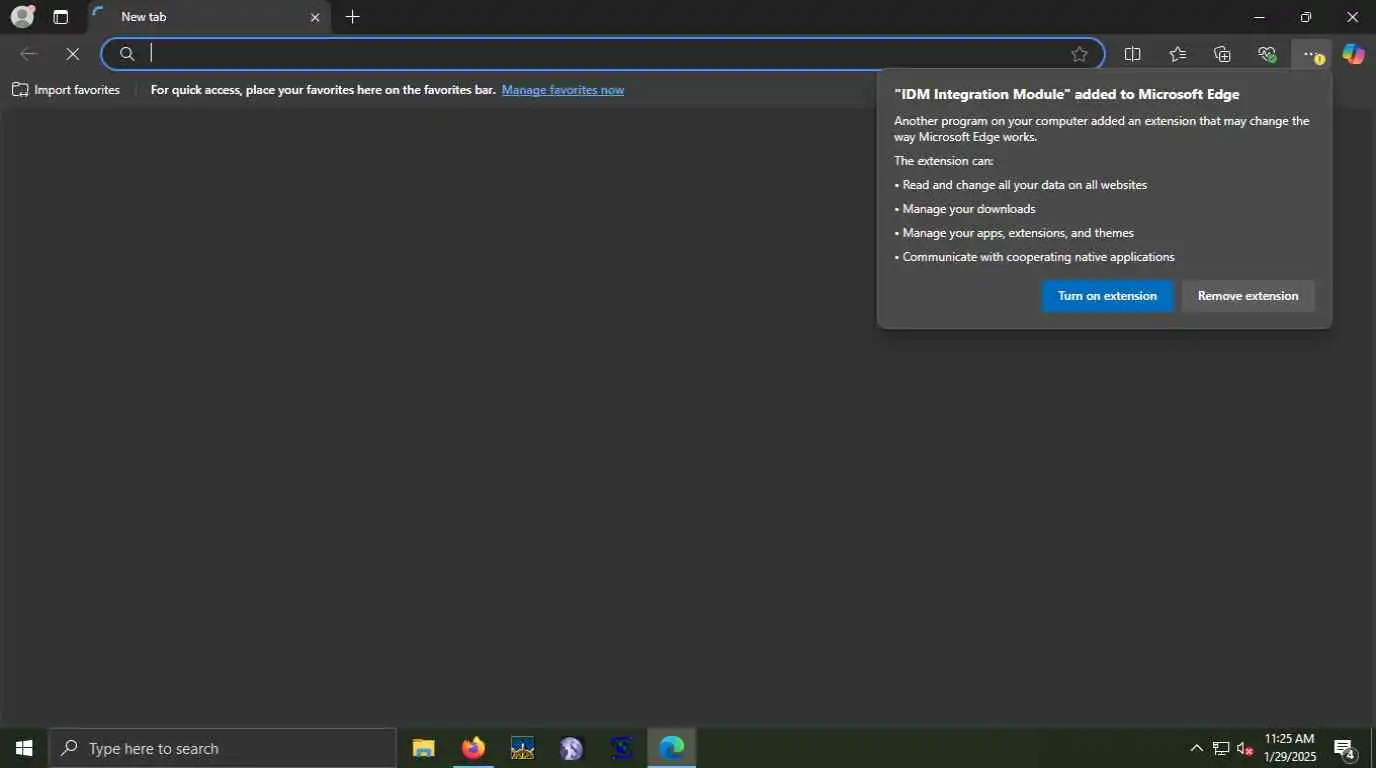Minimize the Edge window

pos(1260,17)
